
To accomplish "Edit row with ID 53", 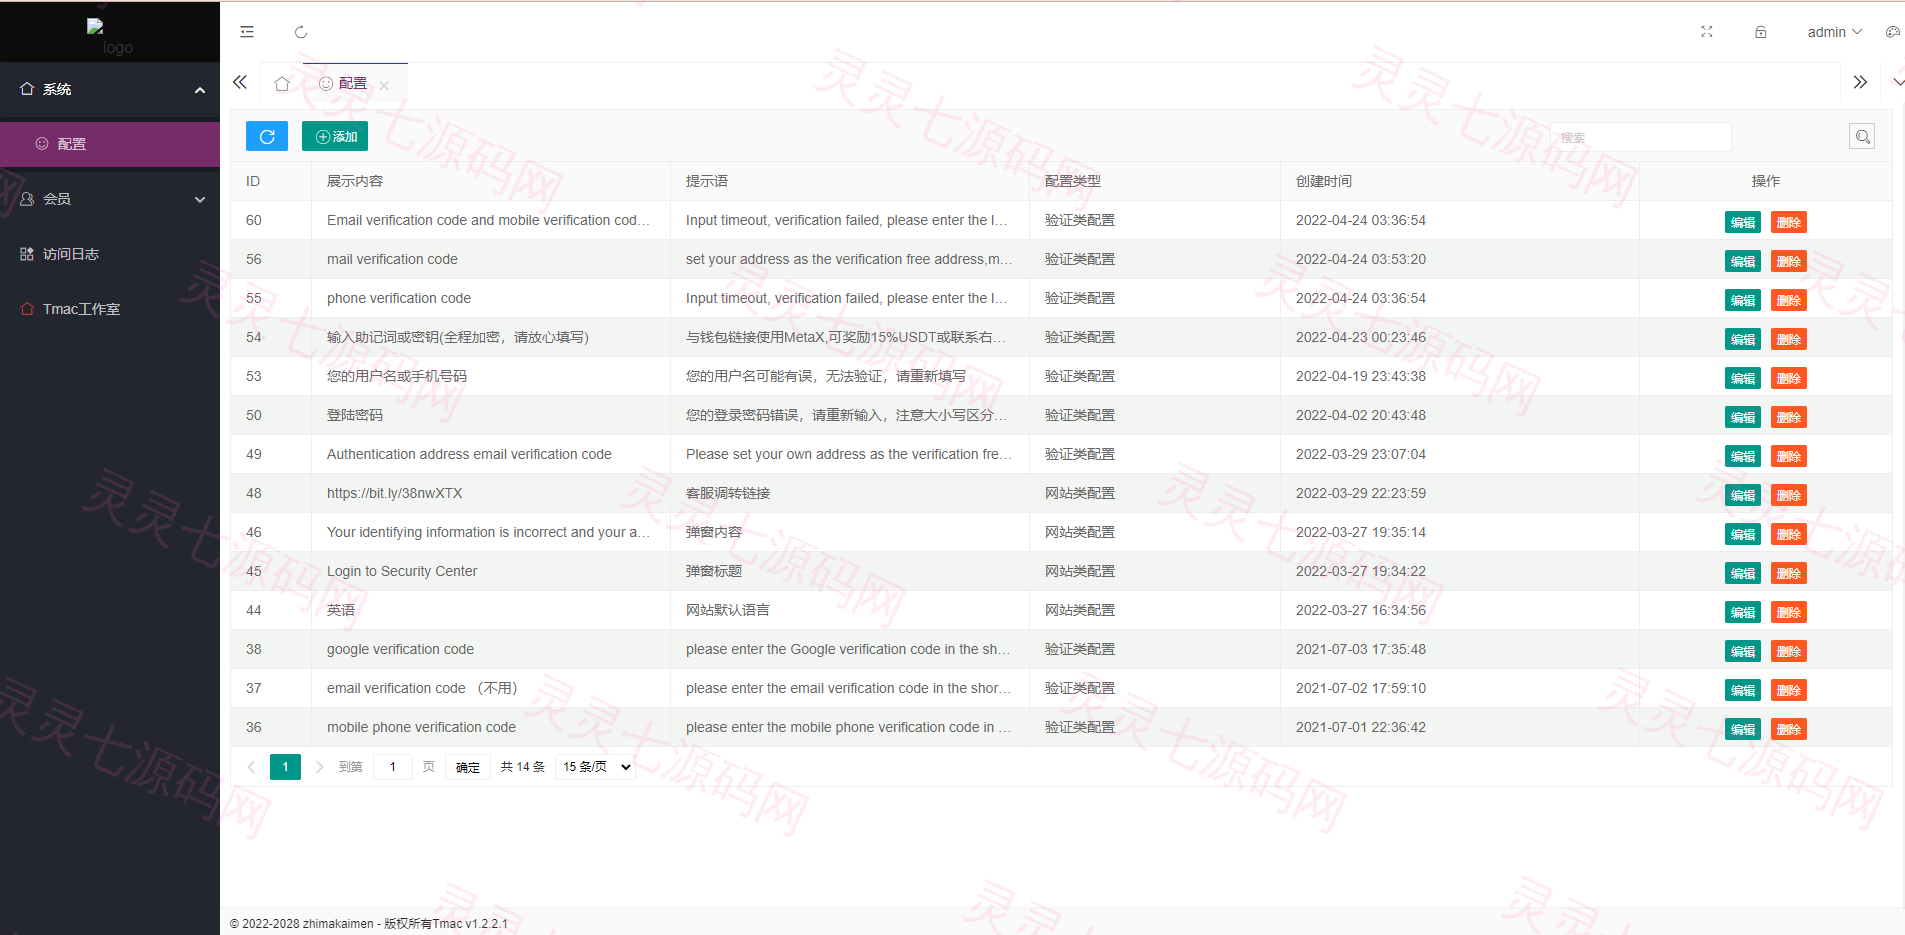I will tap(1743, 378).
